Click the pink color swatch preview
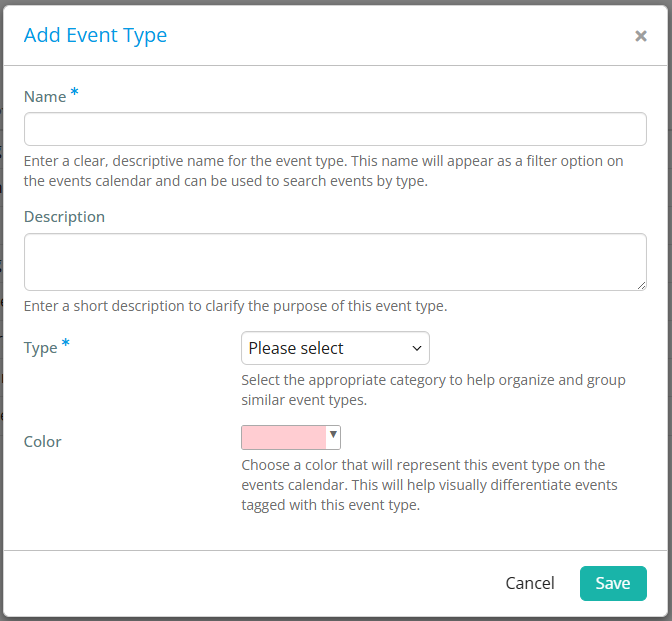This screenshot has height=621, width=672. [284, 438]
